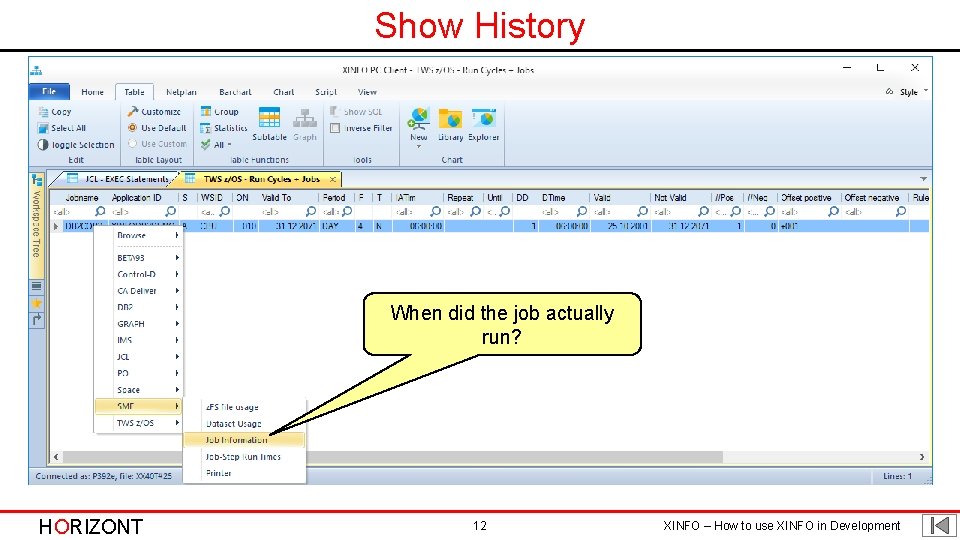The width and height of the screenshot is (960, 540).
Task: Choose Job Information from SMF submenu
Action: [244, 440]
